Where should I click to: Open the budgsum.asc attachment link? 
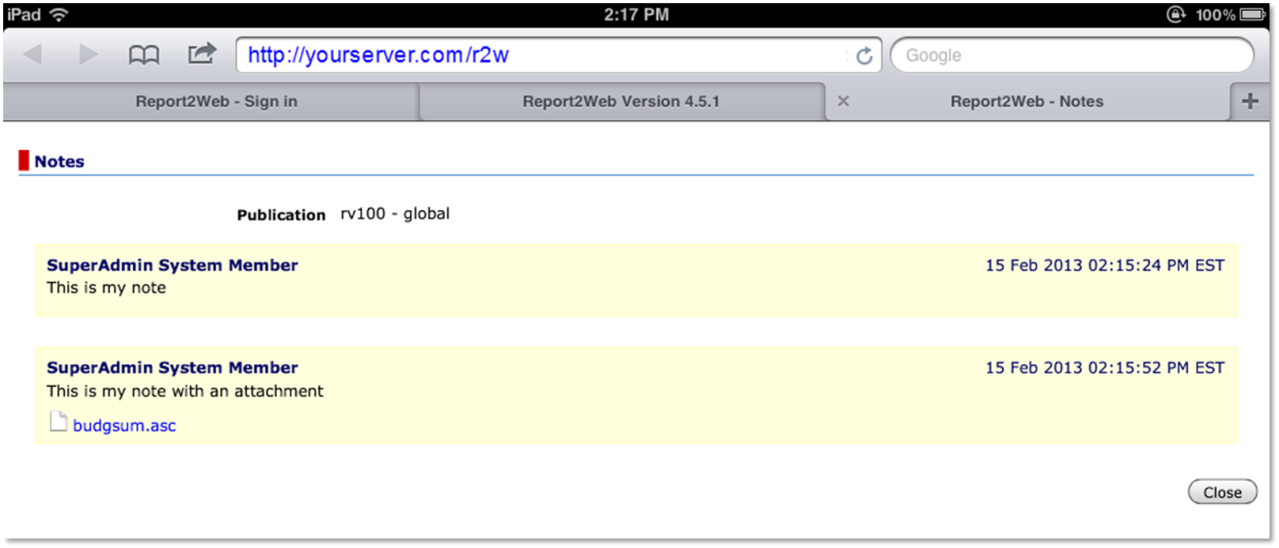pos(124,425)
